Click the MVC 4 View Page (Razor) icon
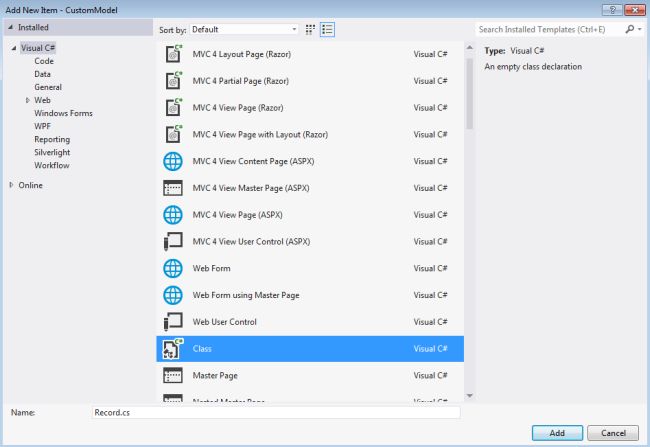 (173, 107)
